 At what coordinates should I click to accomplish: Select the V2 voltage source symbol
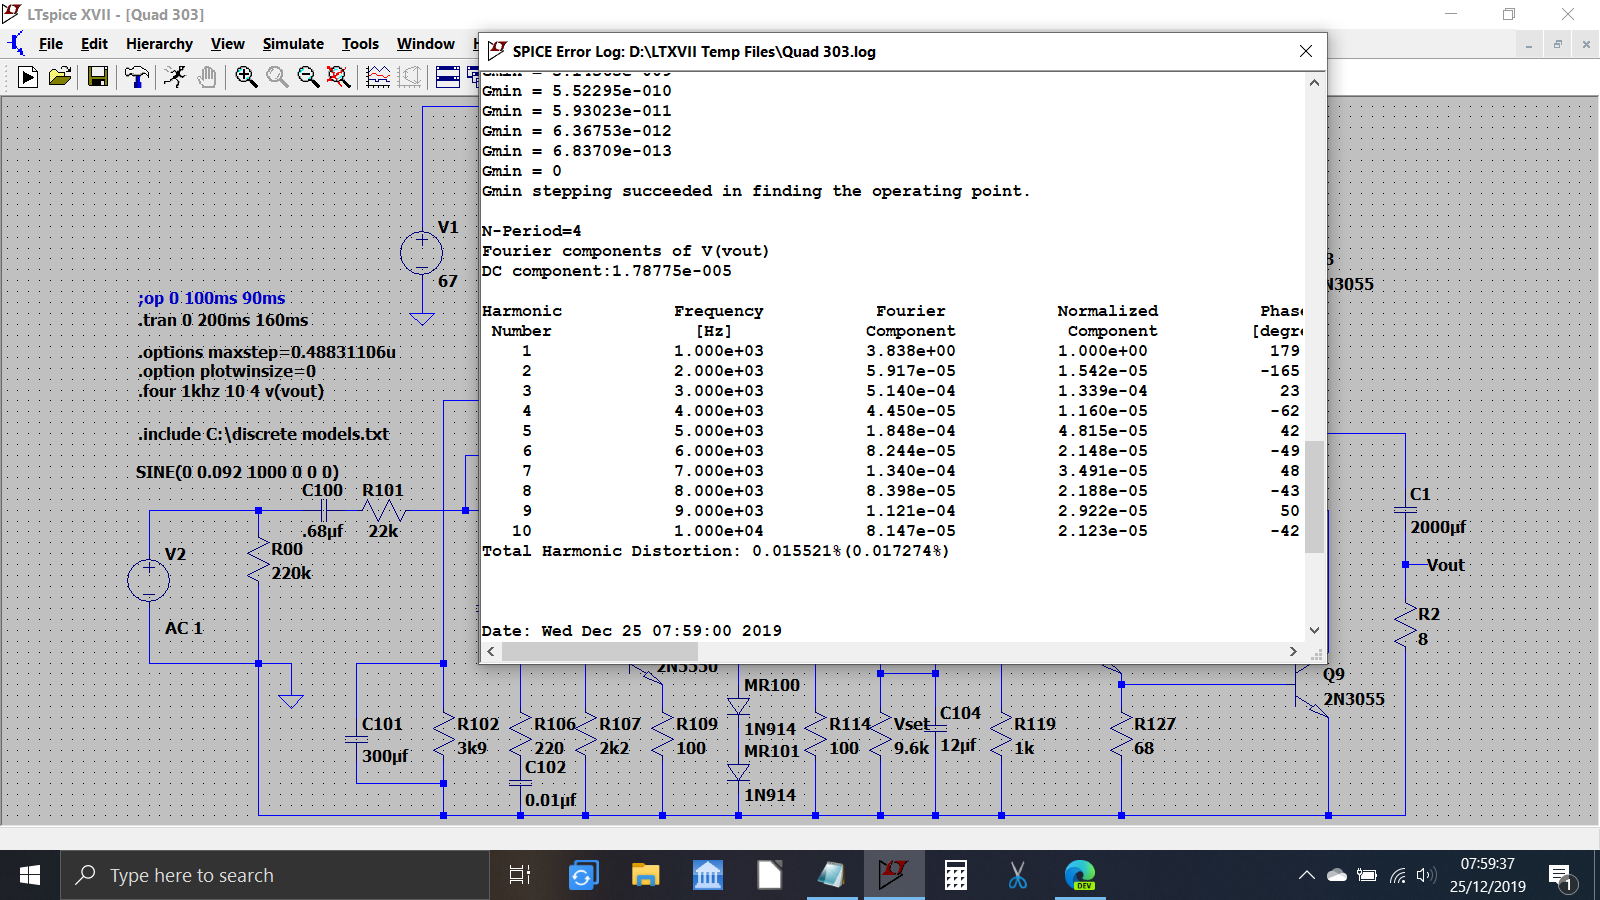click(149, 580)
